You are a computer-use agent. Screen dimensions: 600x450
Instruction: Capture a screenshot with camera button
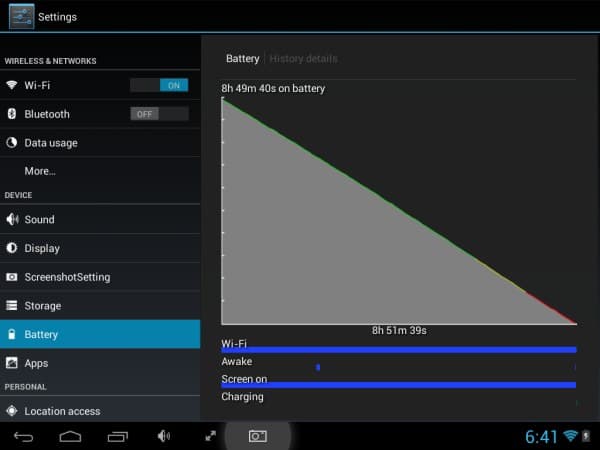pos(258,436)
